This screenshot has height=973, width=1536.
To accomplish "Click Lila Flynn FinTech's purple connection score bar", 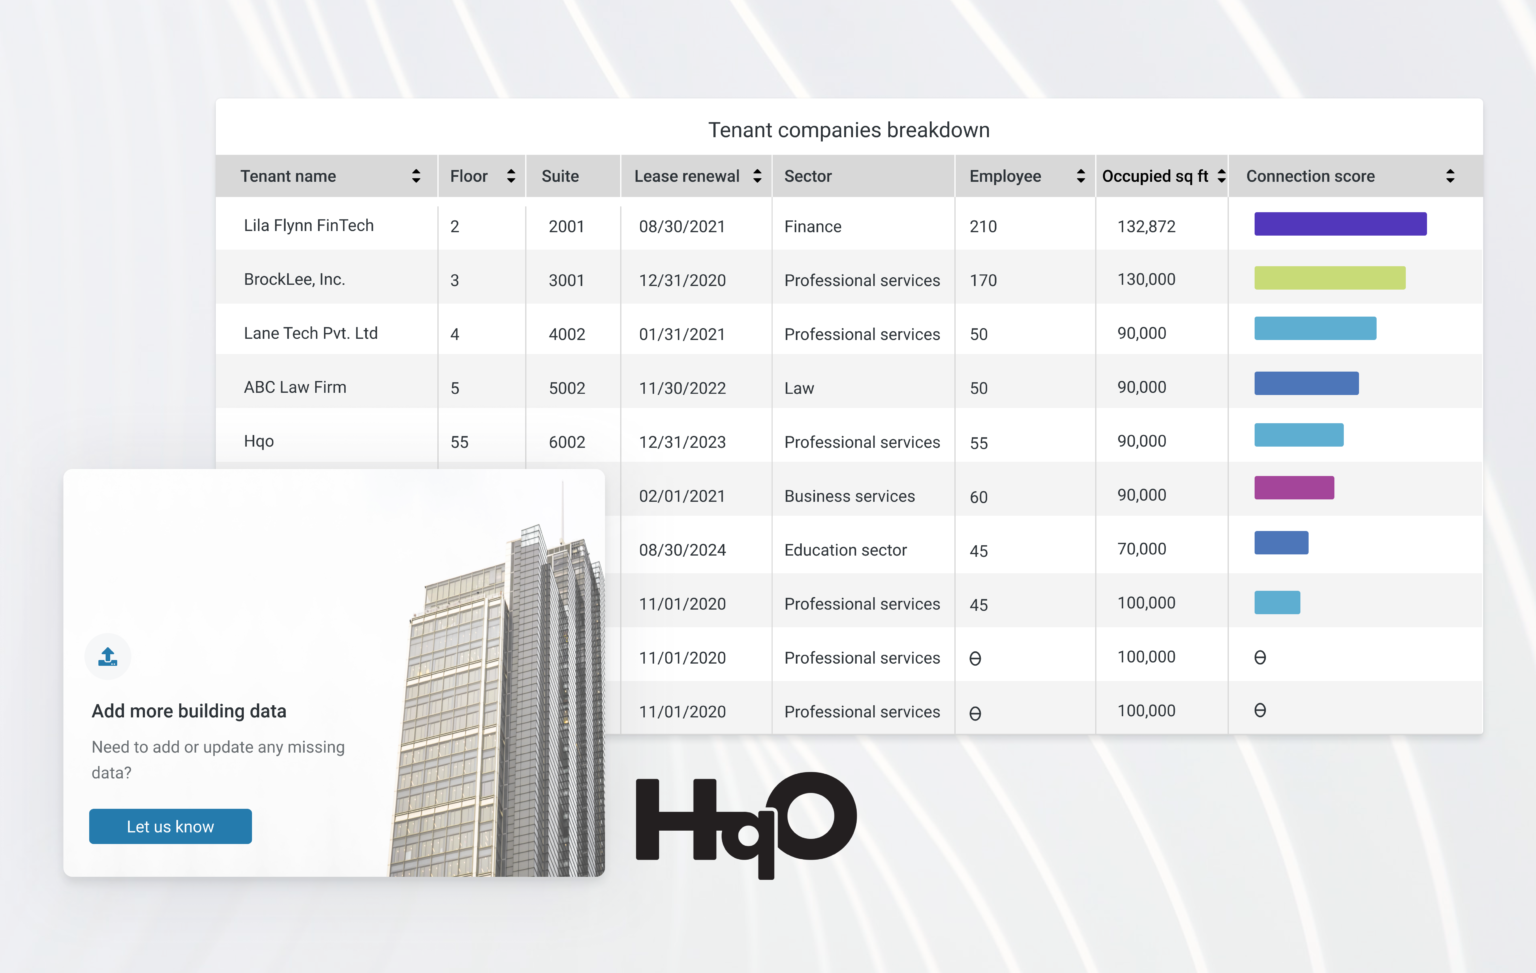I will click(1340, 223).
